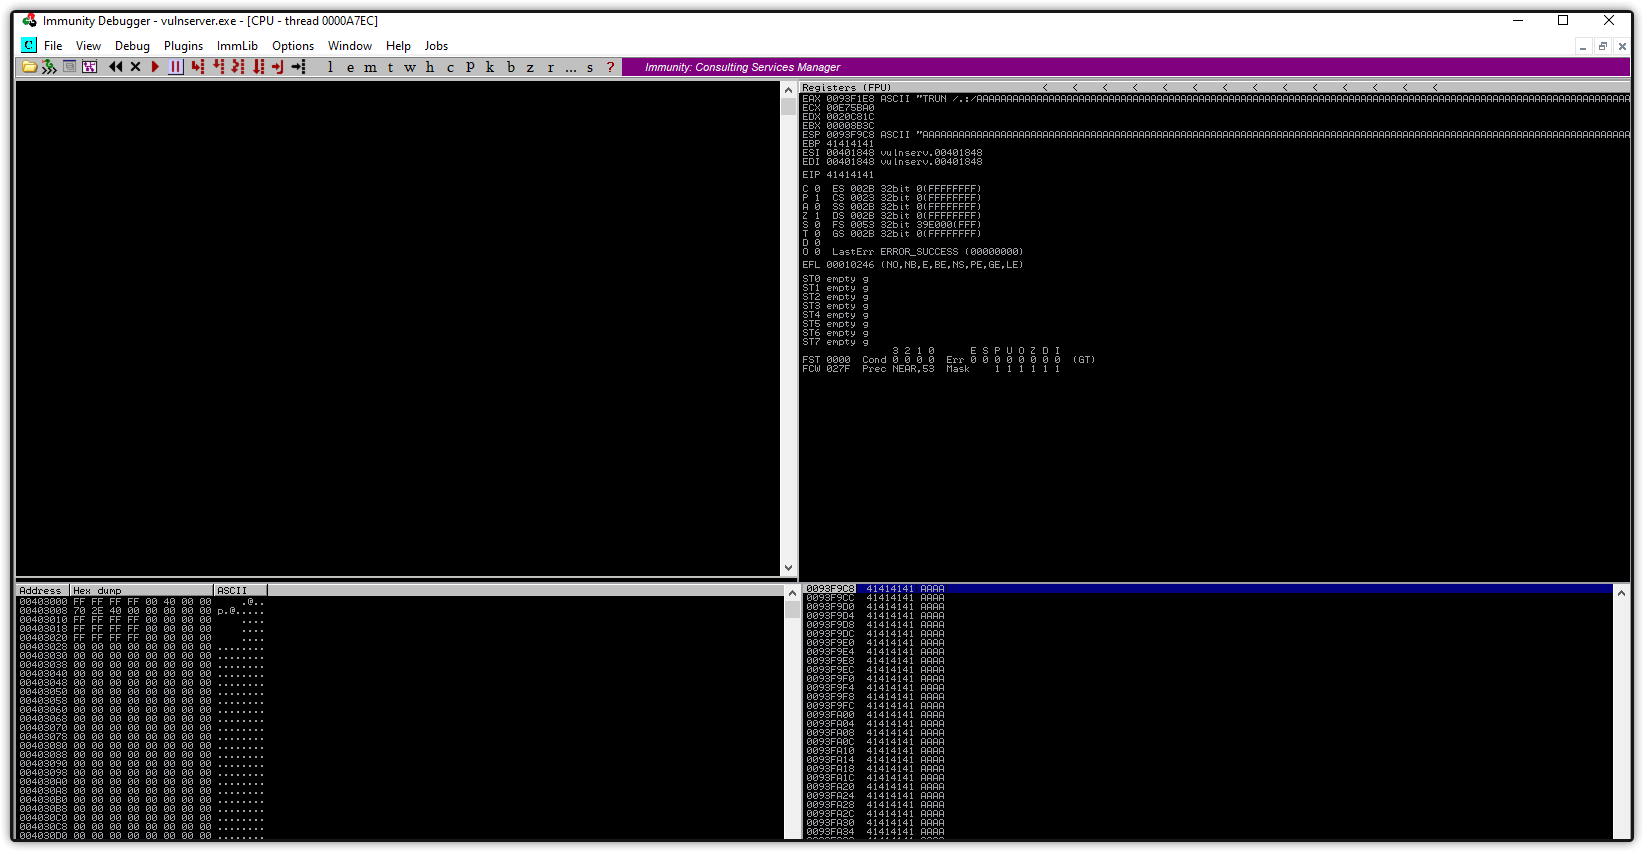The image size is (1644, 852).
Task: Open the Options menu
Action: tap(293, 46)
